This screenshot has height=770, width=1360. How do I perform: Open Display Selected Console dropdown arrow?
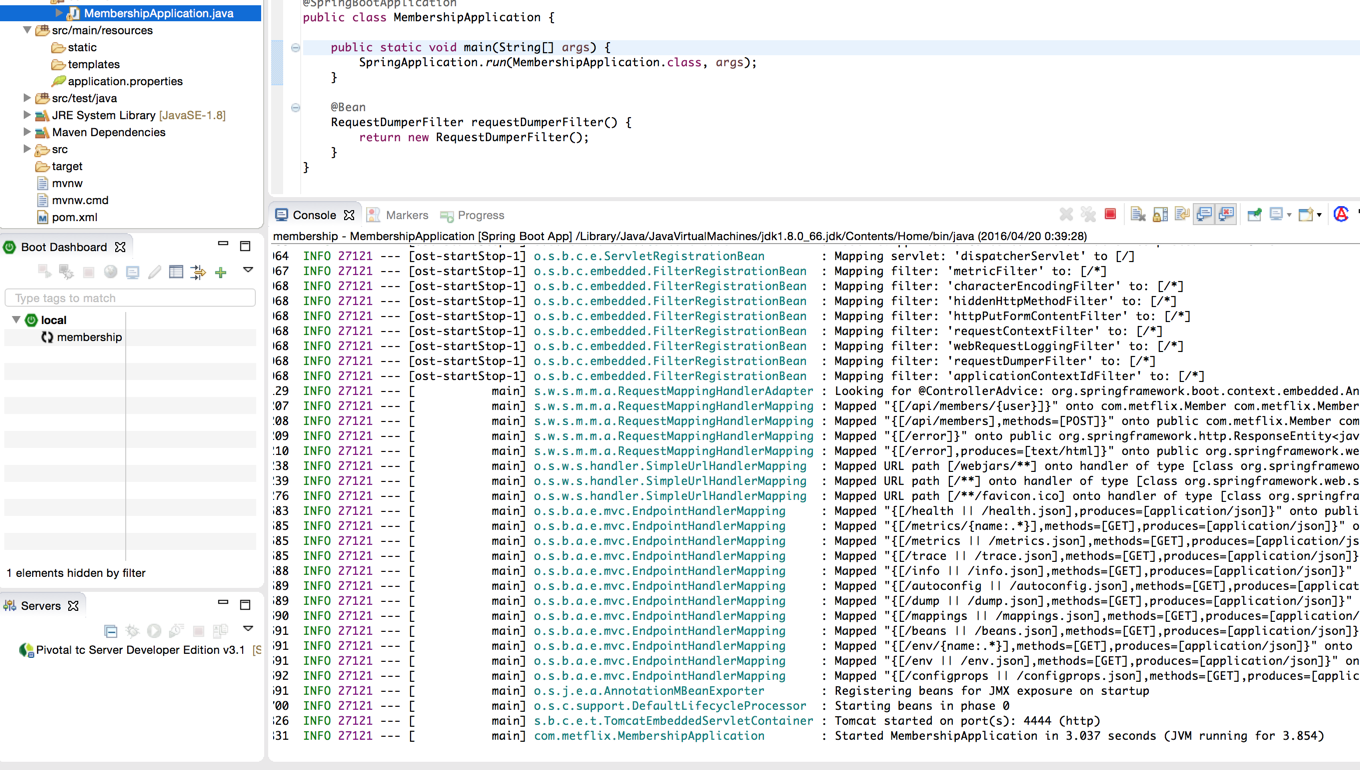[1289, 215]
